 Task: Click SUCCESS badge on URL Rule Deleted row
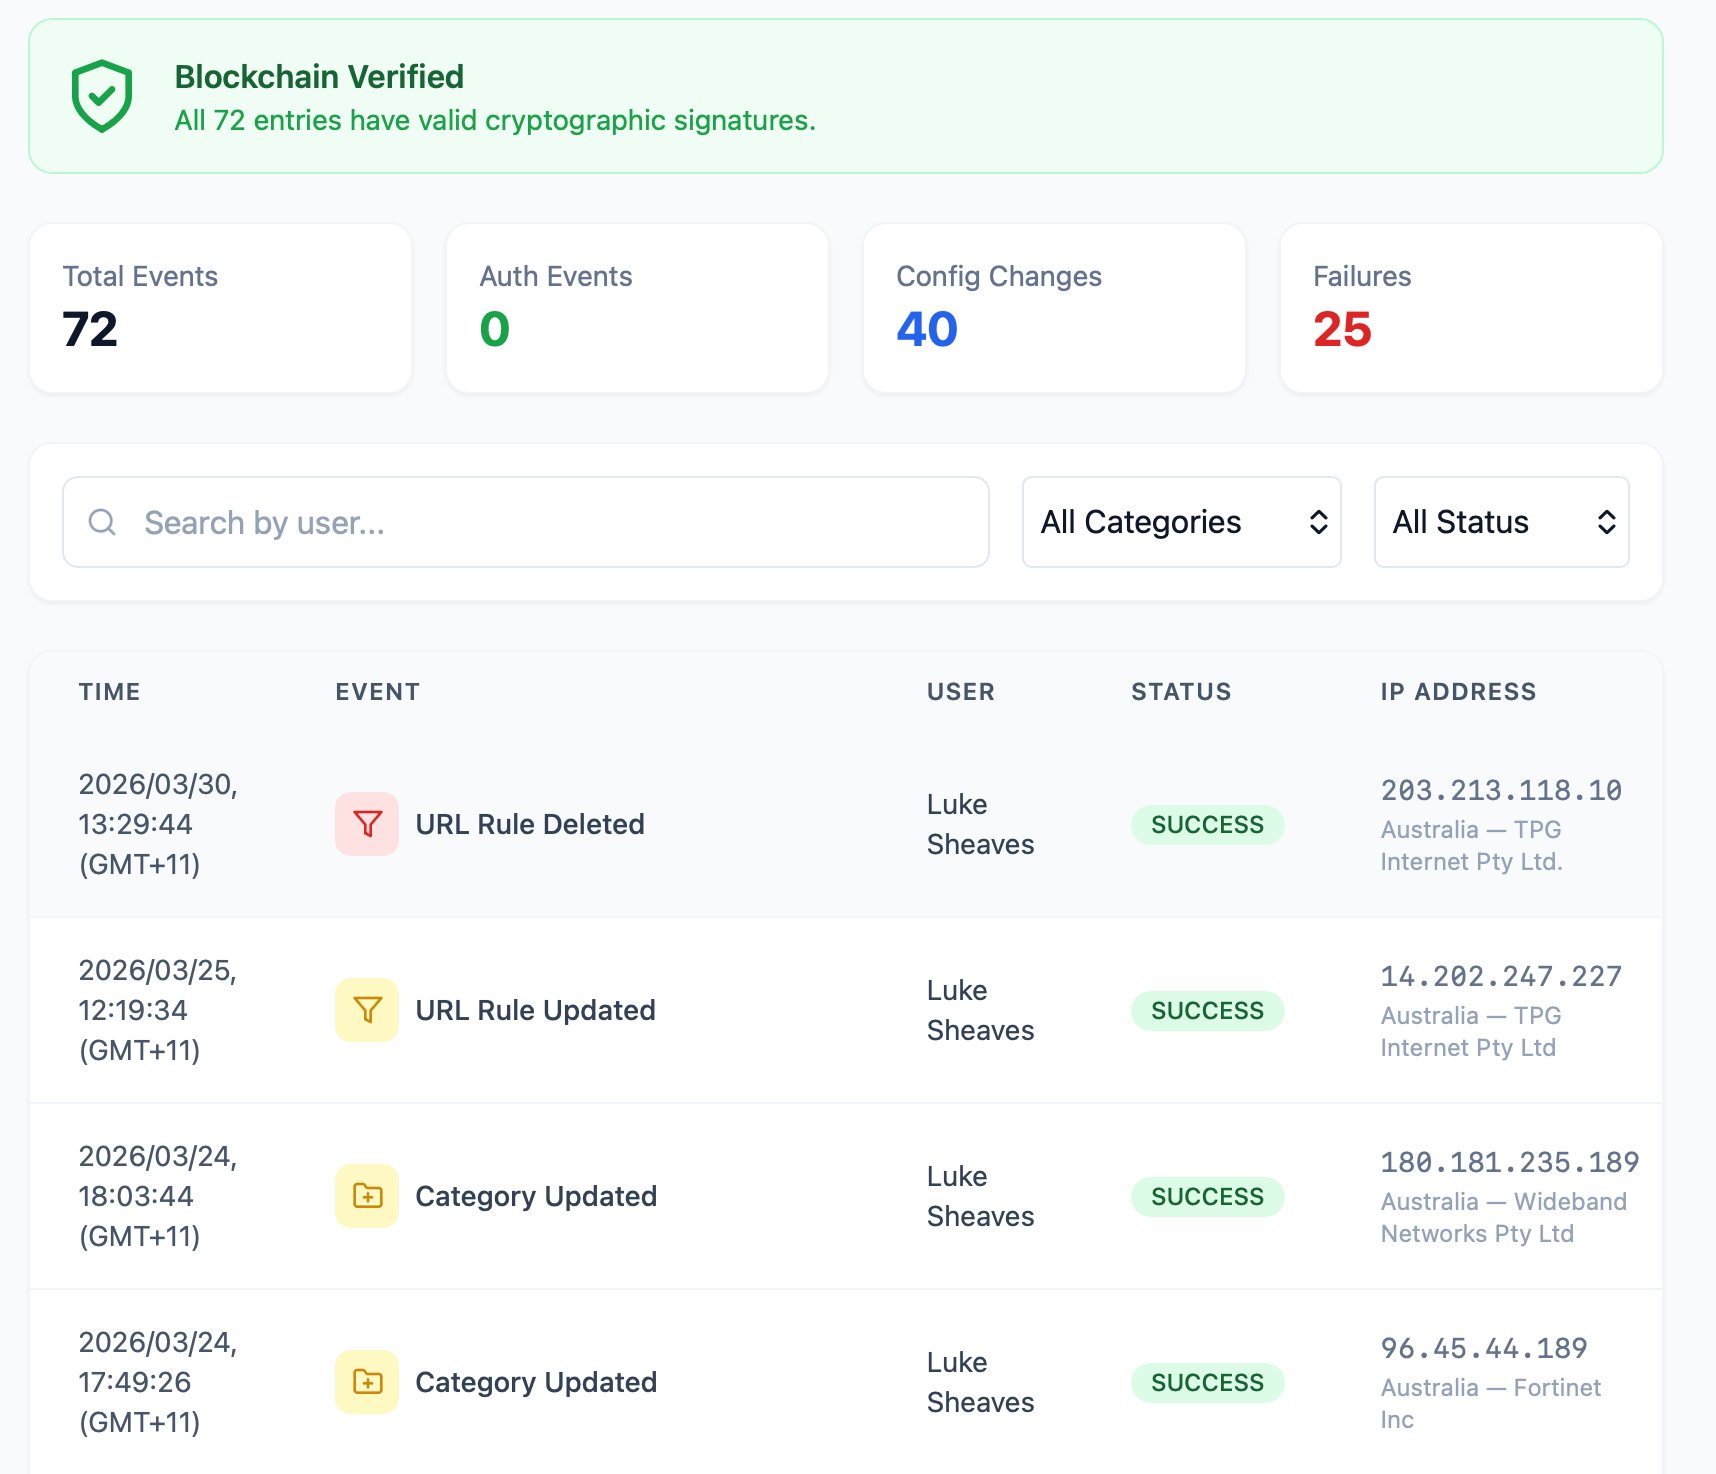click(1207, 825)
